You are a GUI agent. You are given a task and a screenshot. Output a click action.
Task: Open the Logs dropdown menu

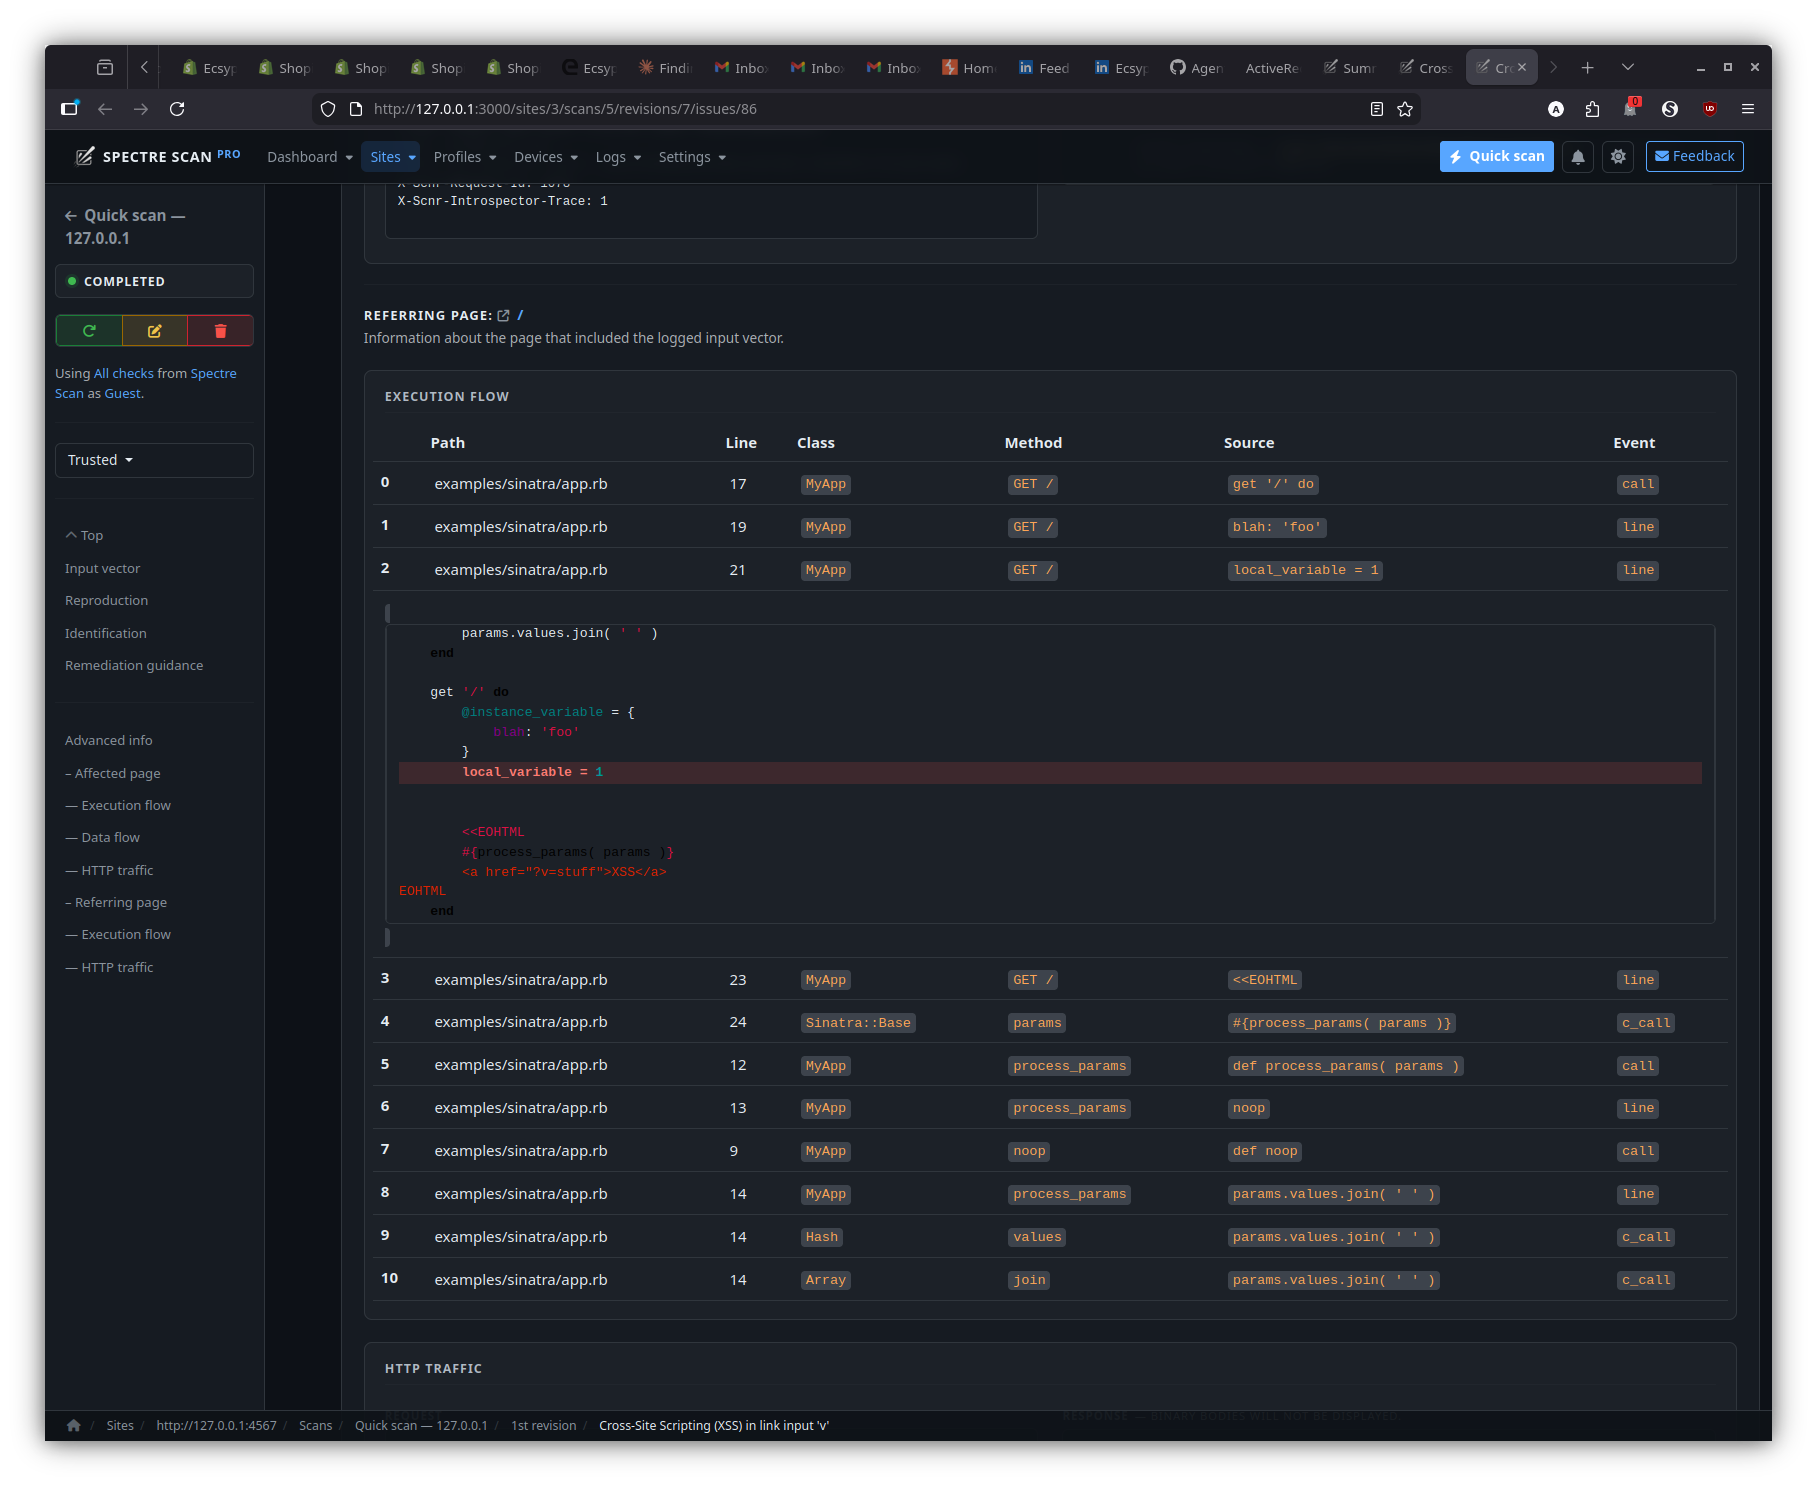[x=618, y=158]
